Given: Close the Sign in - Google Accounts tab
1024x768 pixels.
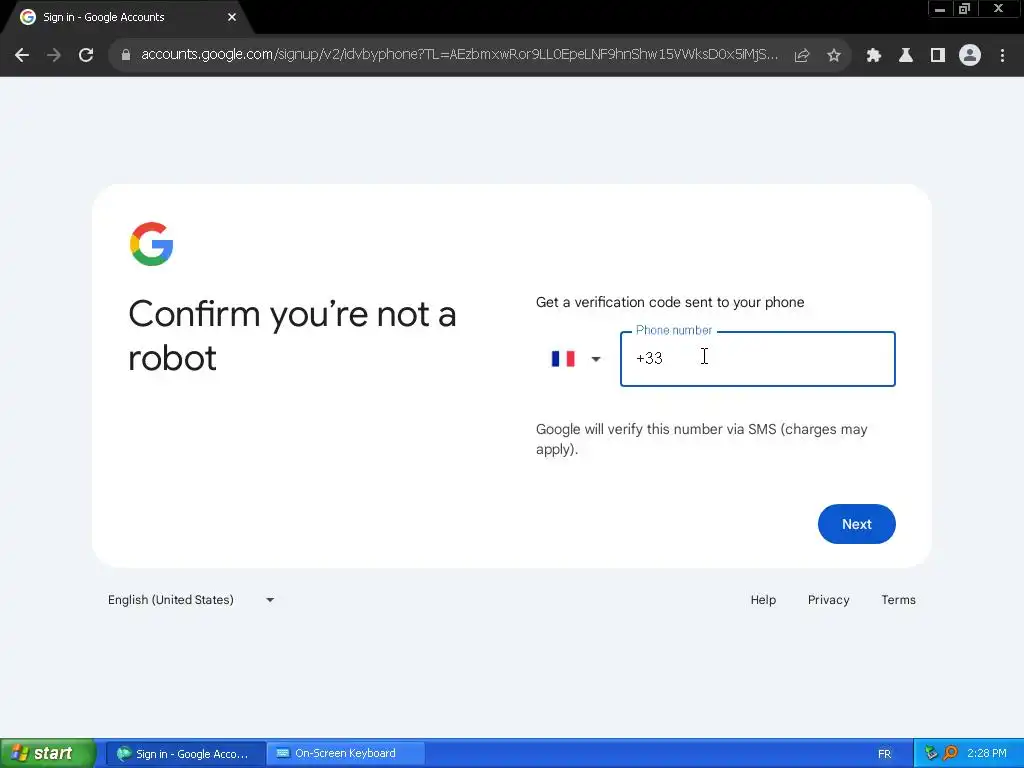Looking at the screenshot, I should pyautogui.click(x=232, y=17).
